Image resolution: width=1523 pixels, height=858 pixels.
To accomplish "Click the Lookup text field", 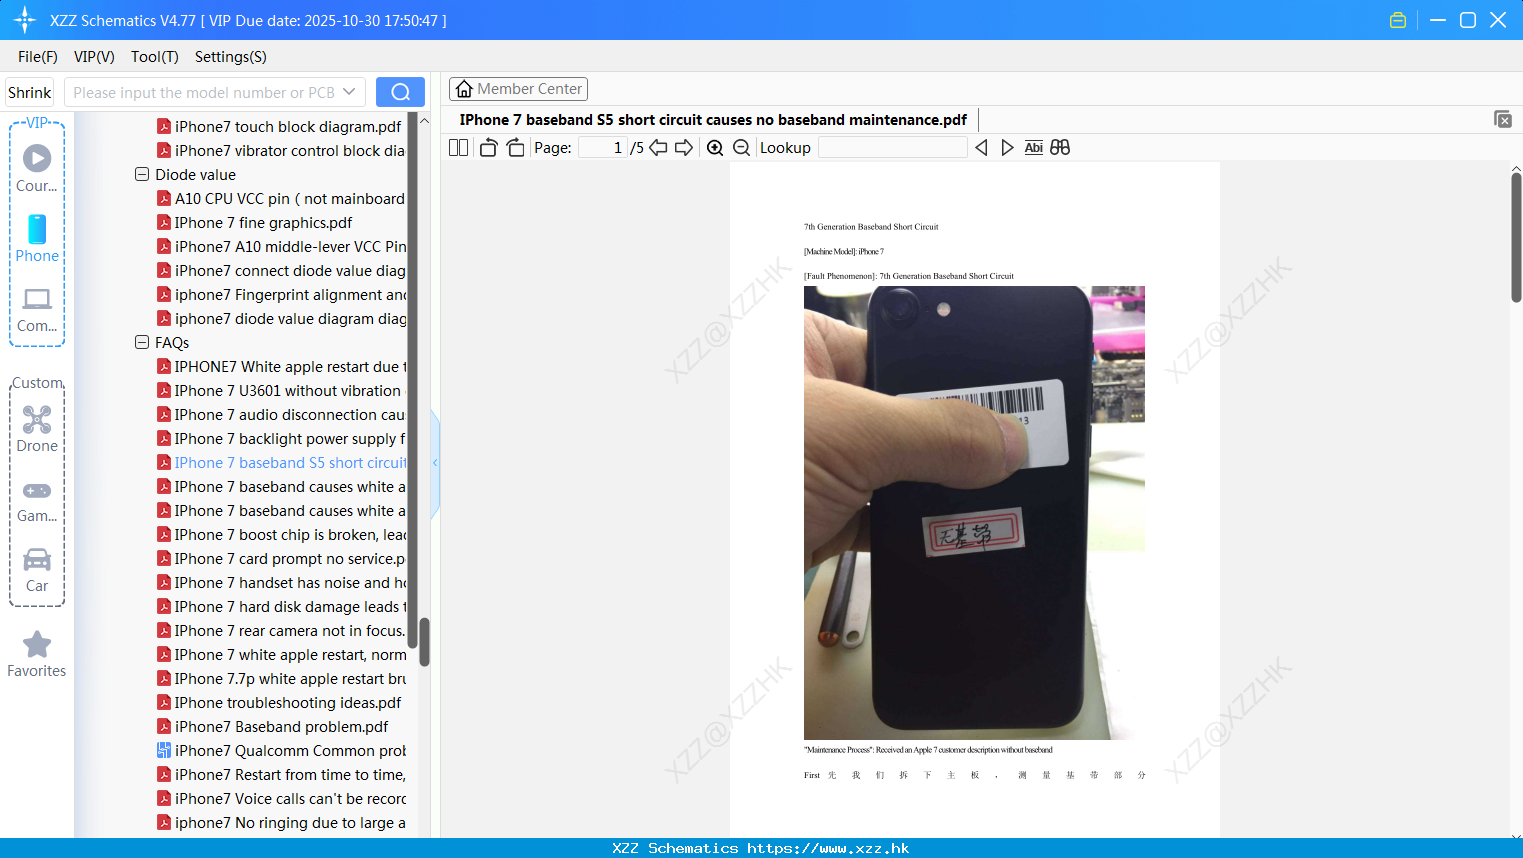I will point(892,148).
